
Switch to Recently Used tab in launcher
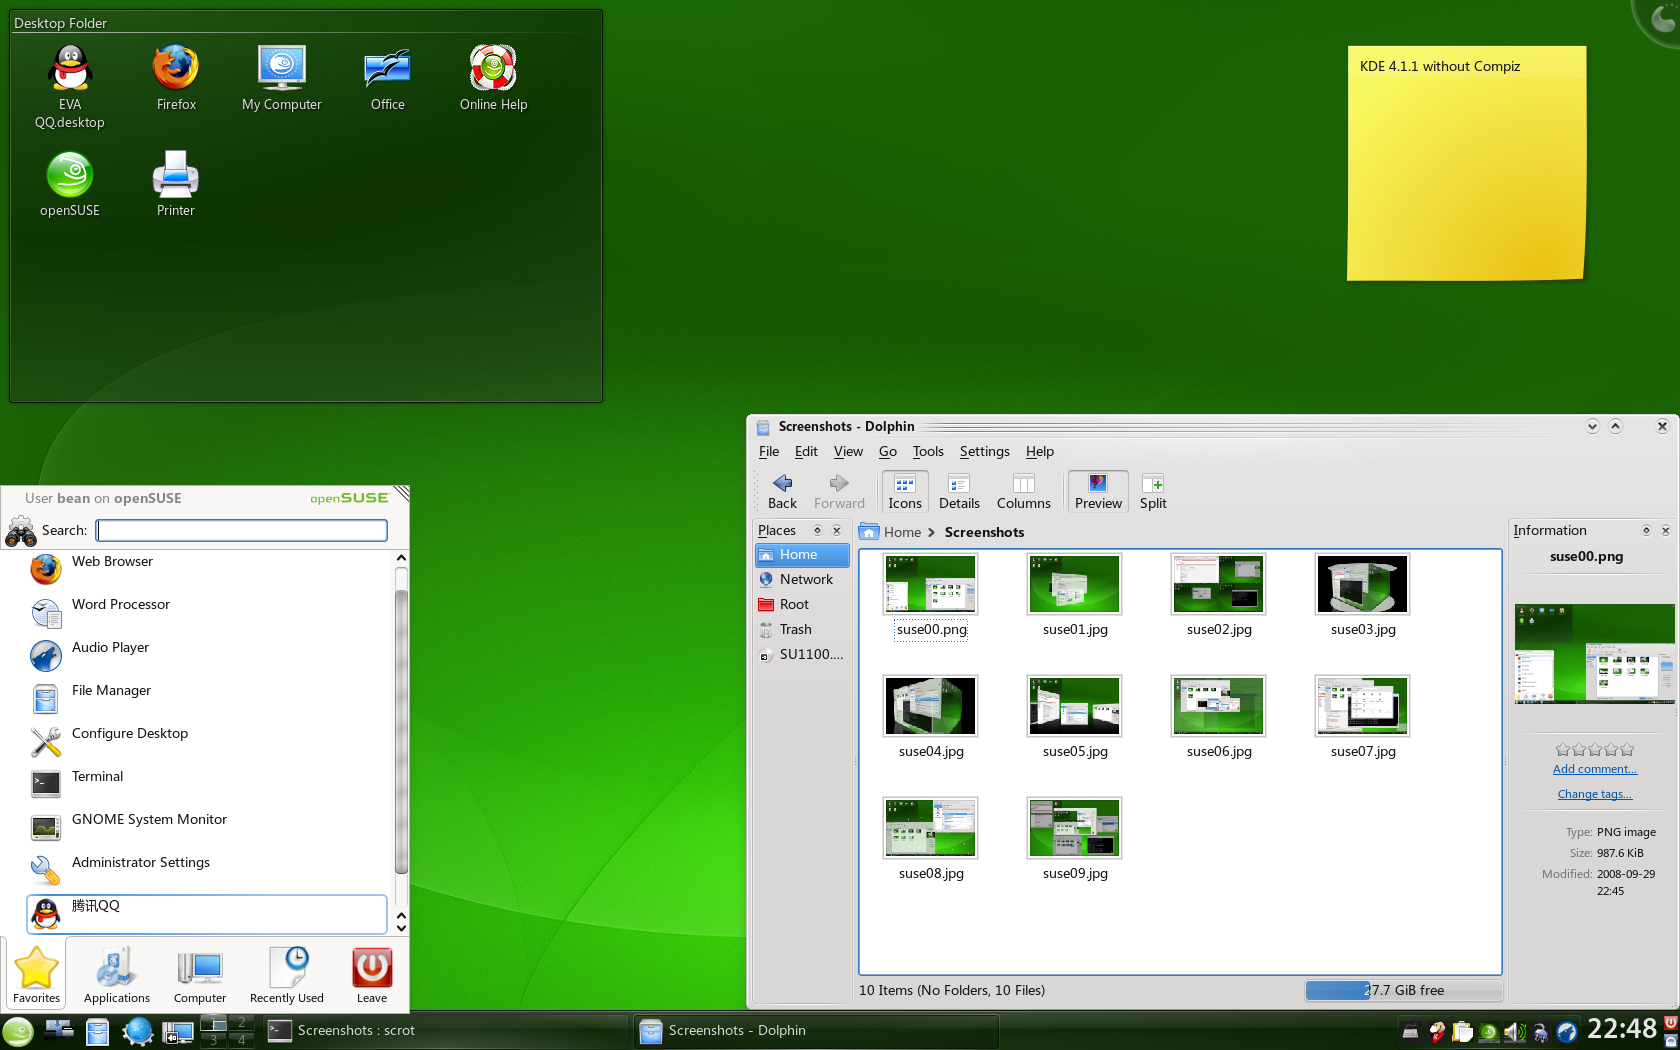(287, 975)
